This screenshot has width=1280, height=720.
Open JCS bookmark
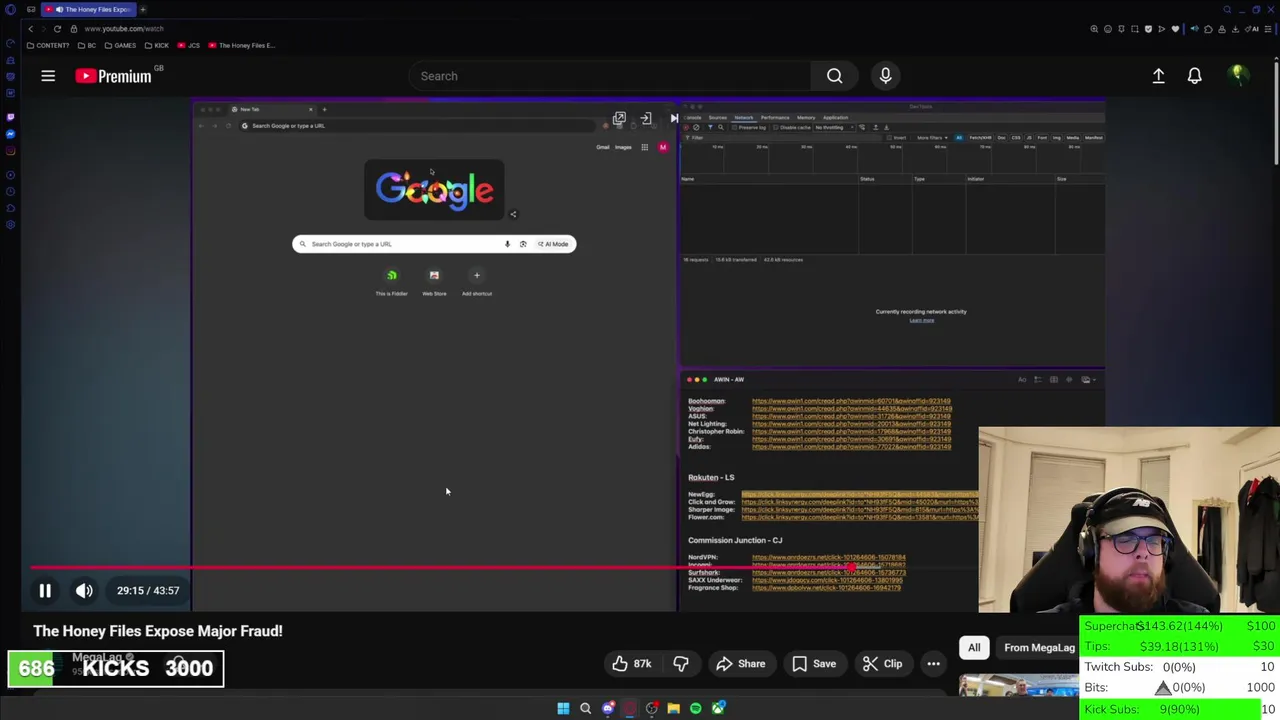189,45
